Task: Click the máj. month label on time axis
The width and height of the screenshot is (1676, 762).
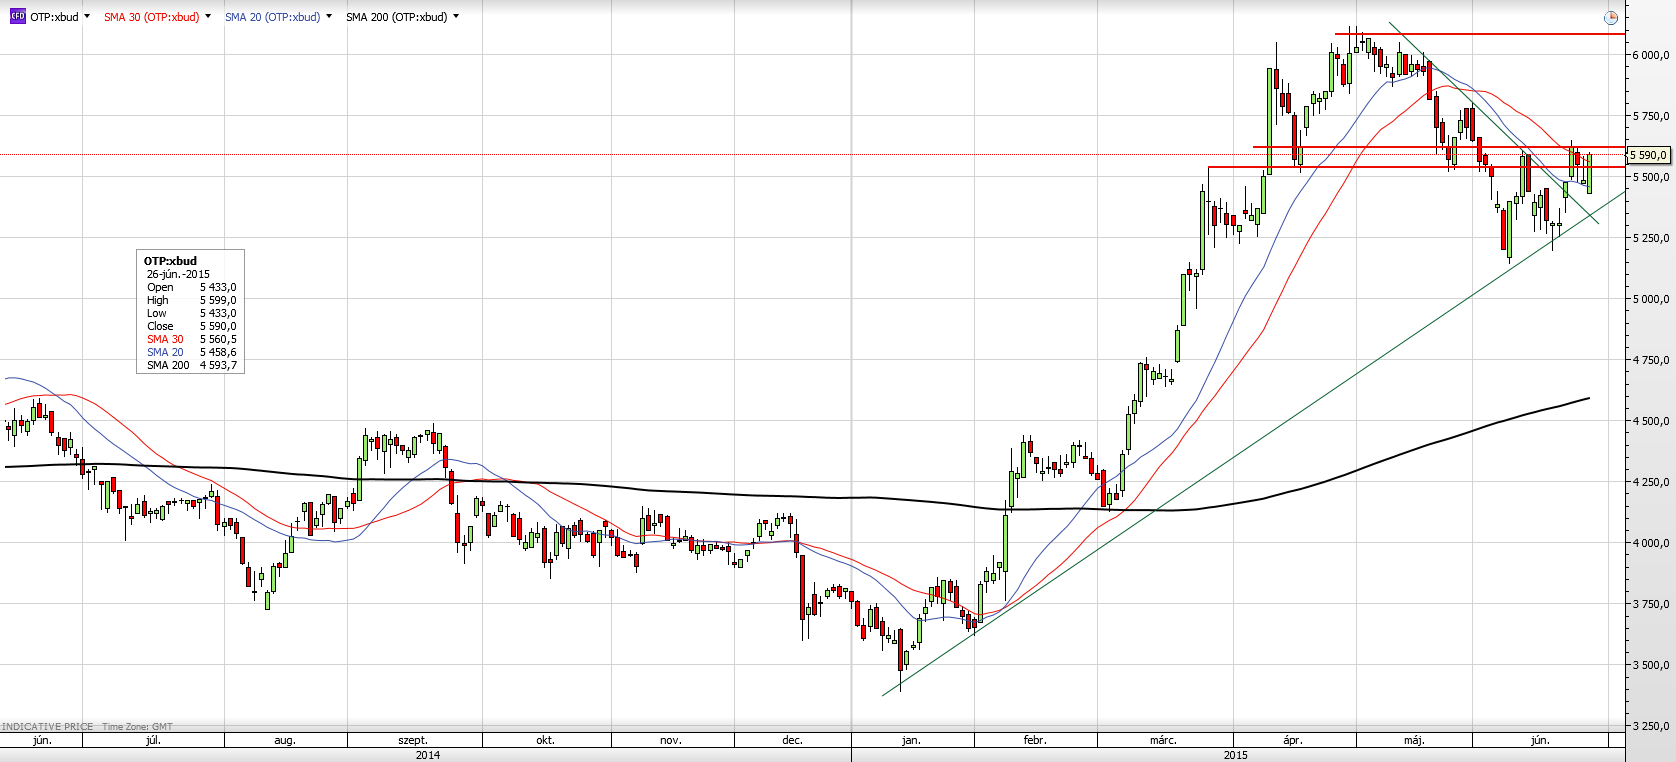Action: [1414, 740]
